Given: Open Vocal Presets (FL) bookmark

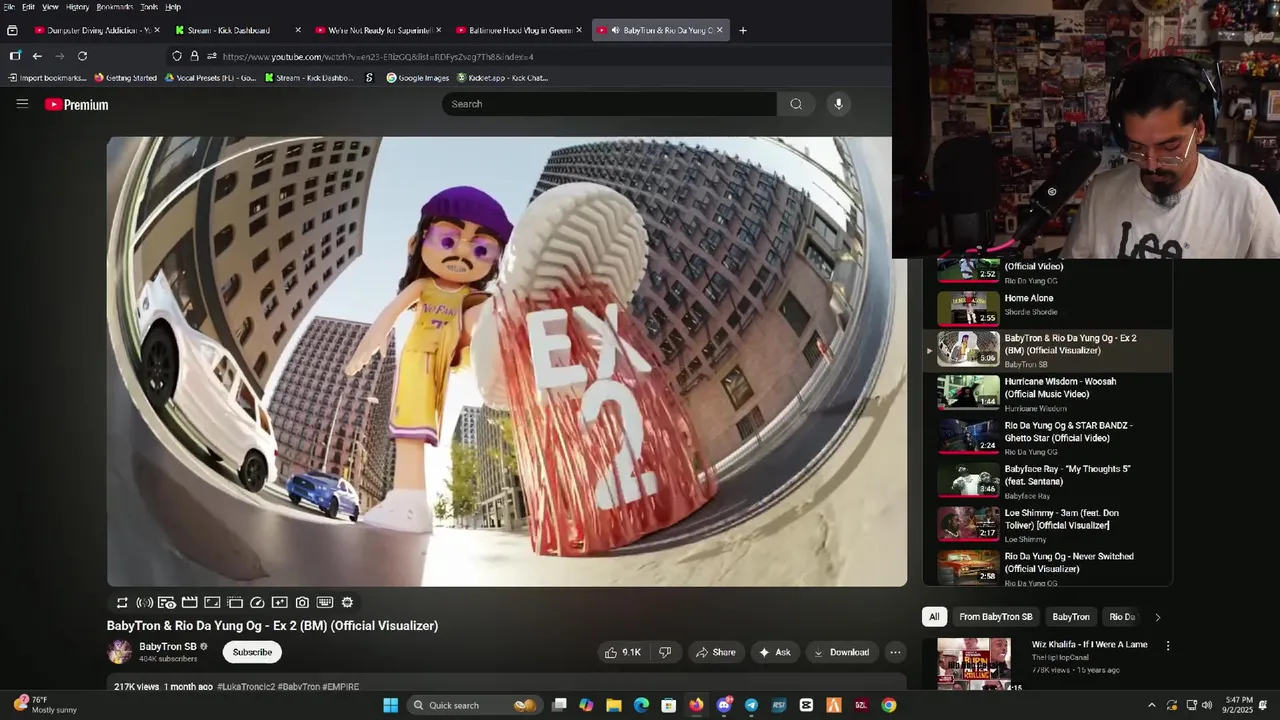Looking at the screenshot, I should 210,78.
